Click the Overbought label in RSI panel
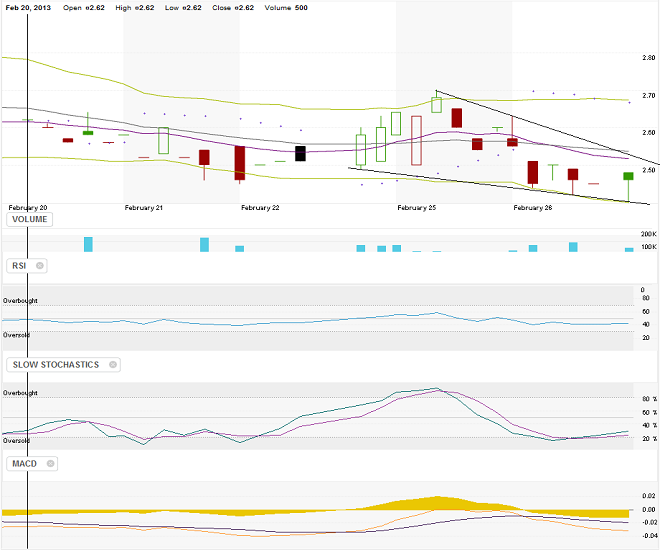660x550 pixels. (20, 301)
